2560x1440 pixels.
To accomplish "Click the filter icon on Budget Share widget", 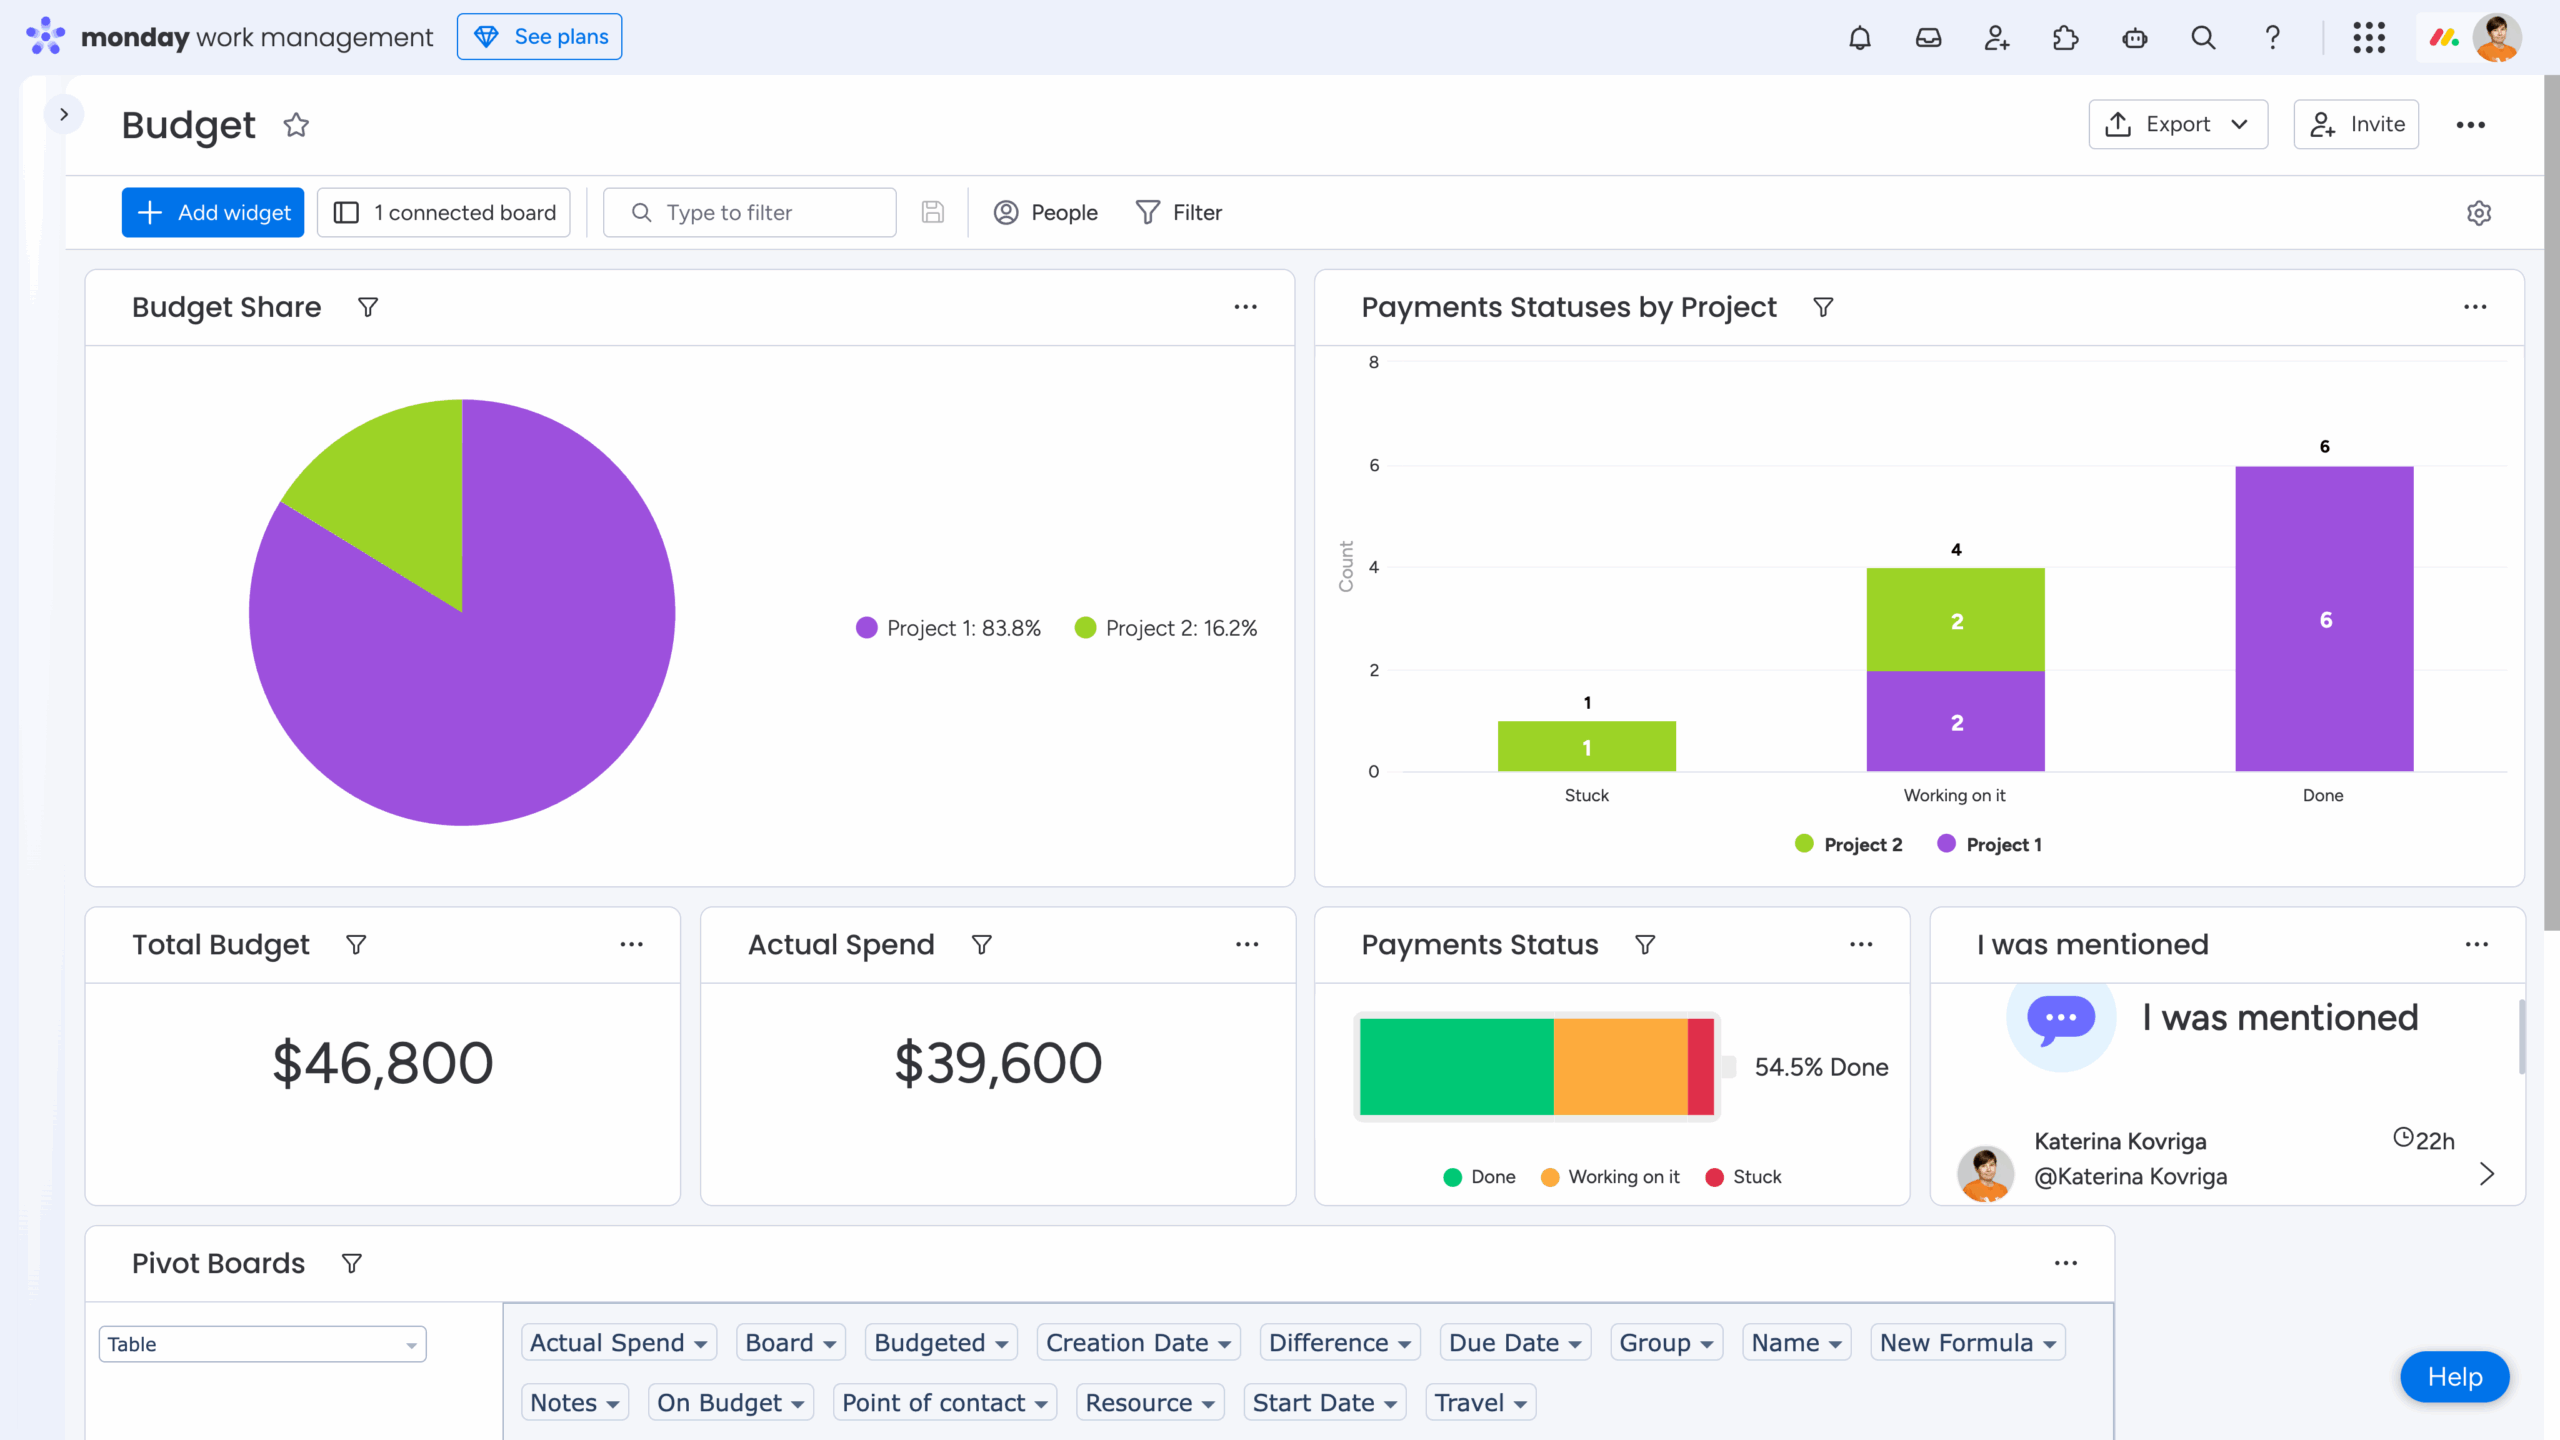I will 367,306.
